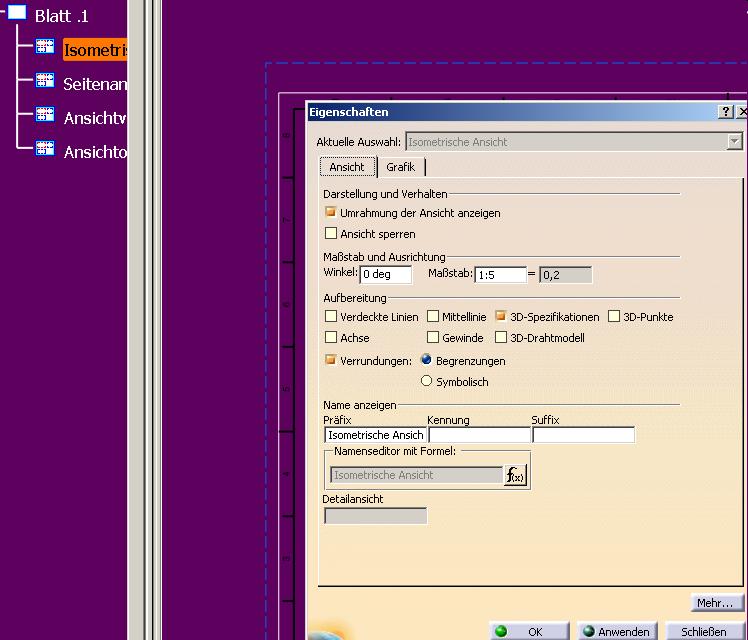Click the Präfix name field
This screenshot has width=748, height=640.
[x=375, y=435]
